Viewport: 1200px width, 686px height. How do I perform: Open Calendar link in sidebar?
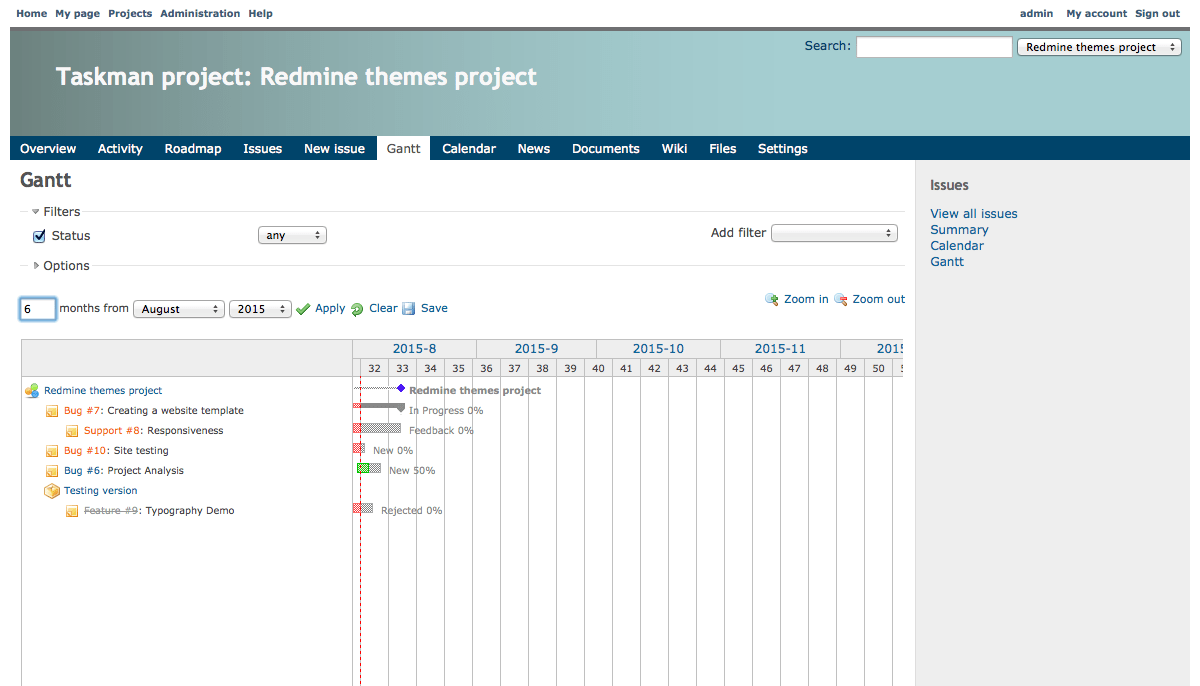[957, 245]
